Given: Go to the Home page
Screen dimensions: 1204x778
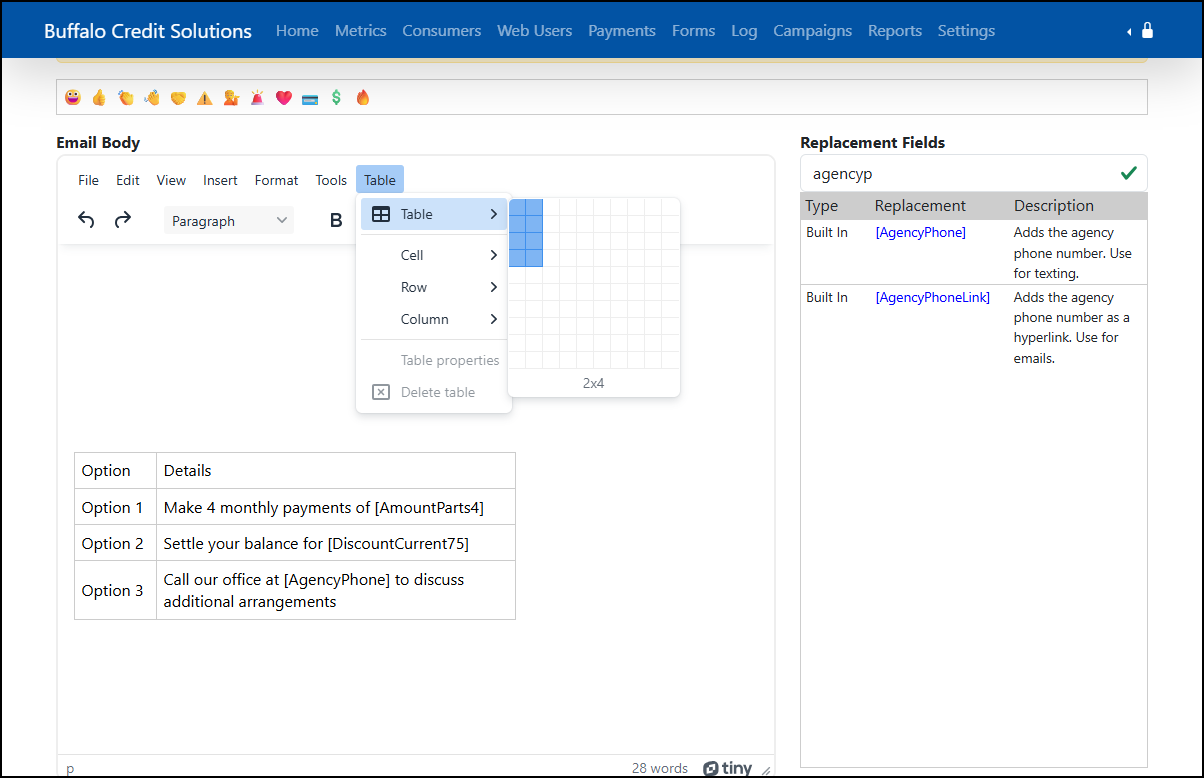Looking at the screenshot, I should click(297, 31).
